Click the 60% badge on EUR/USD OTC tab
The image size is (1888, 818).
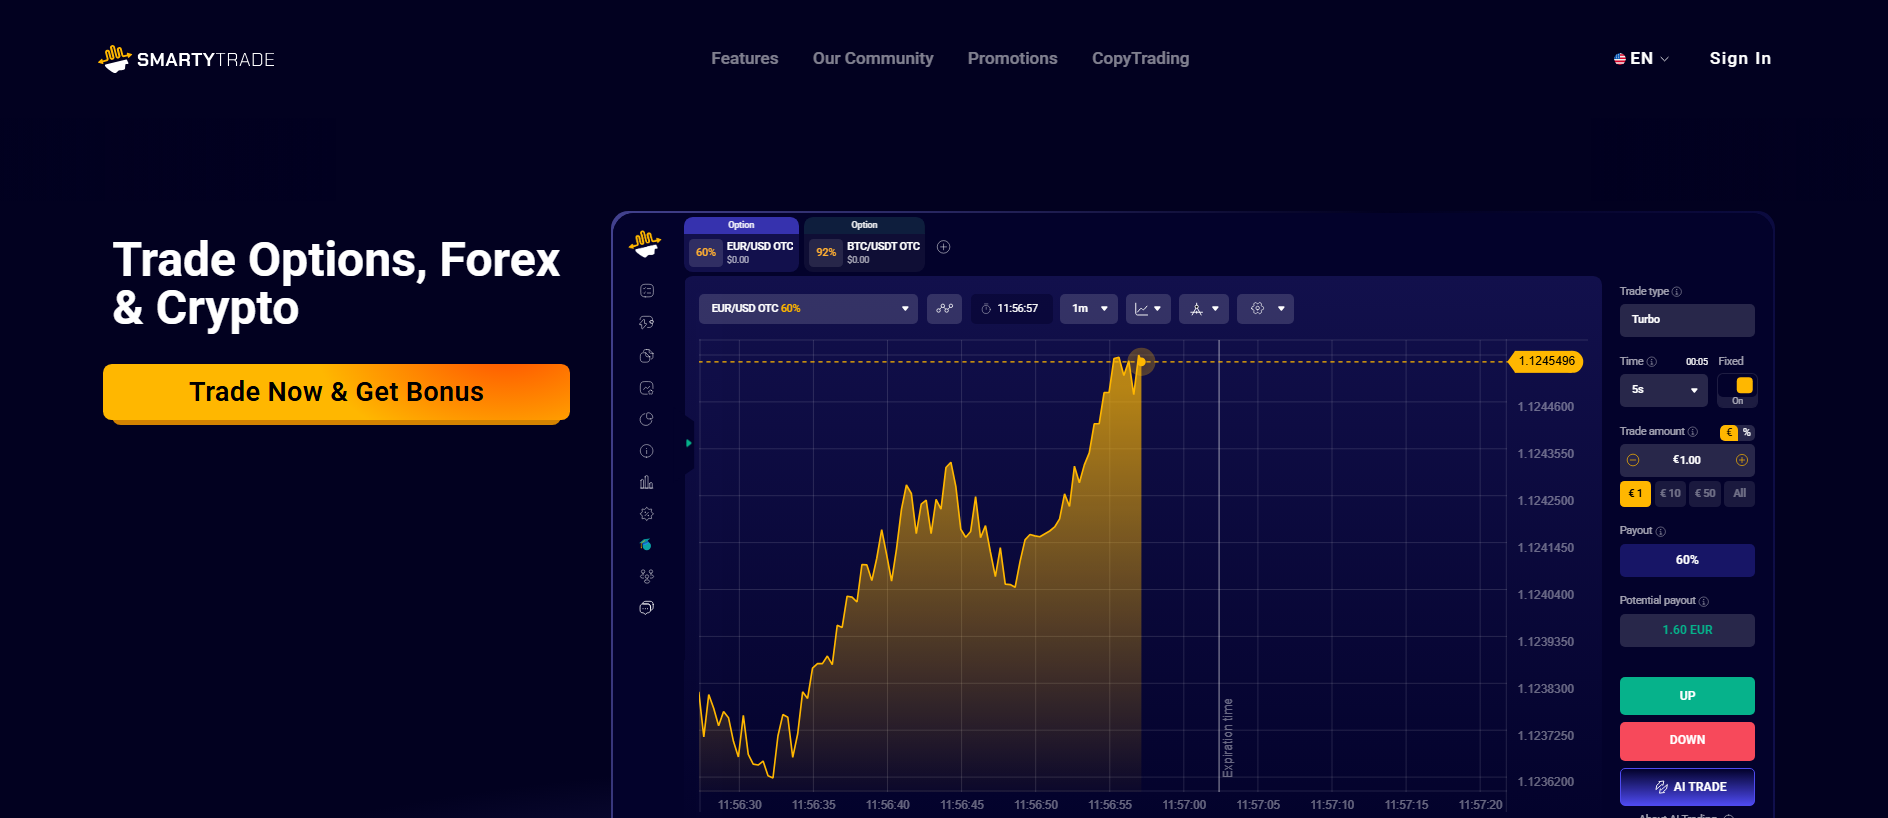coord(706,252)
